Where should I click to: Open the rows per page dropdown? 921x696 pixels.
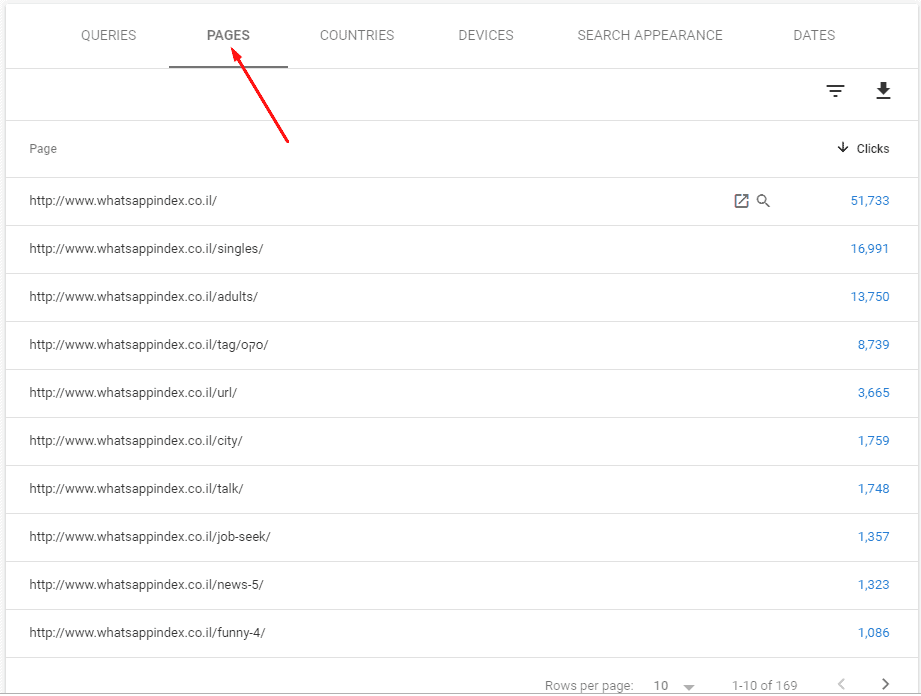(x=674, y=685)
